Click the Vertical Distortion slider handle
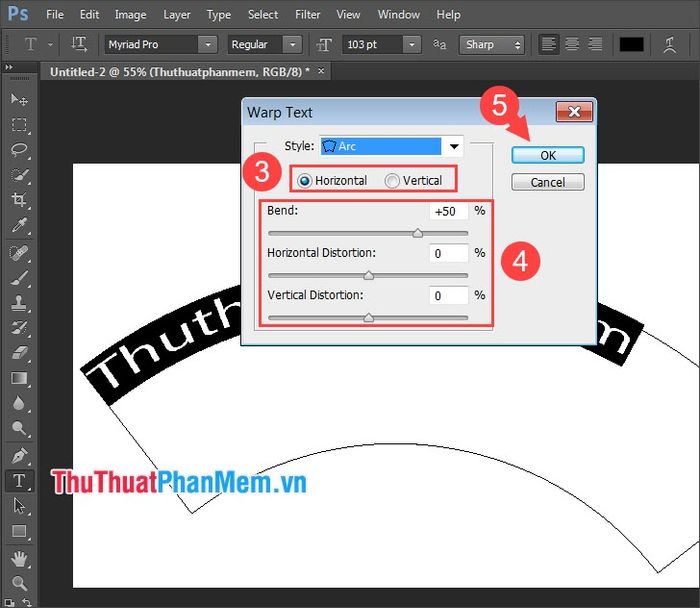The height and width of the screenshot is (608, 700). [368, 318]
